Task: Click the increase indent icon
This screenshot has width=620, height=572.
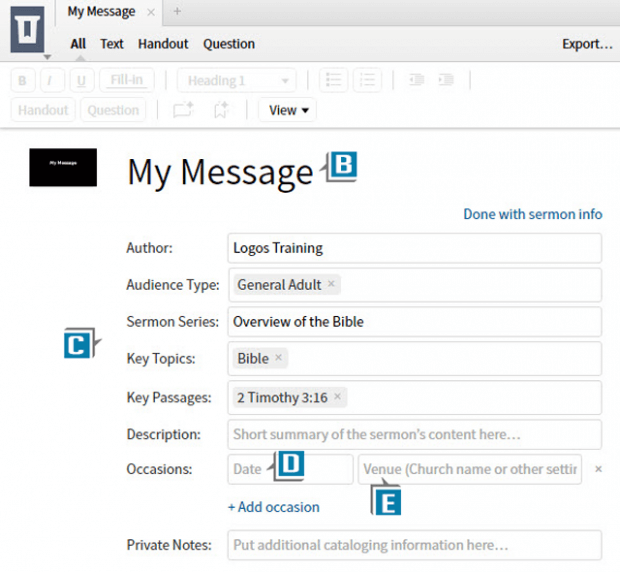Action: pyautogui.click(x=446, y=80)
